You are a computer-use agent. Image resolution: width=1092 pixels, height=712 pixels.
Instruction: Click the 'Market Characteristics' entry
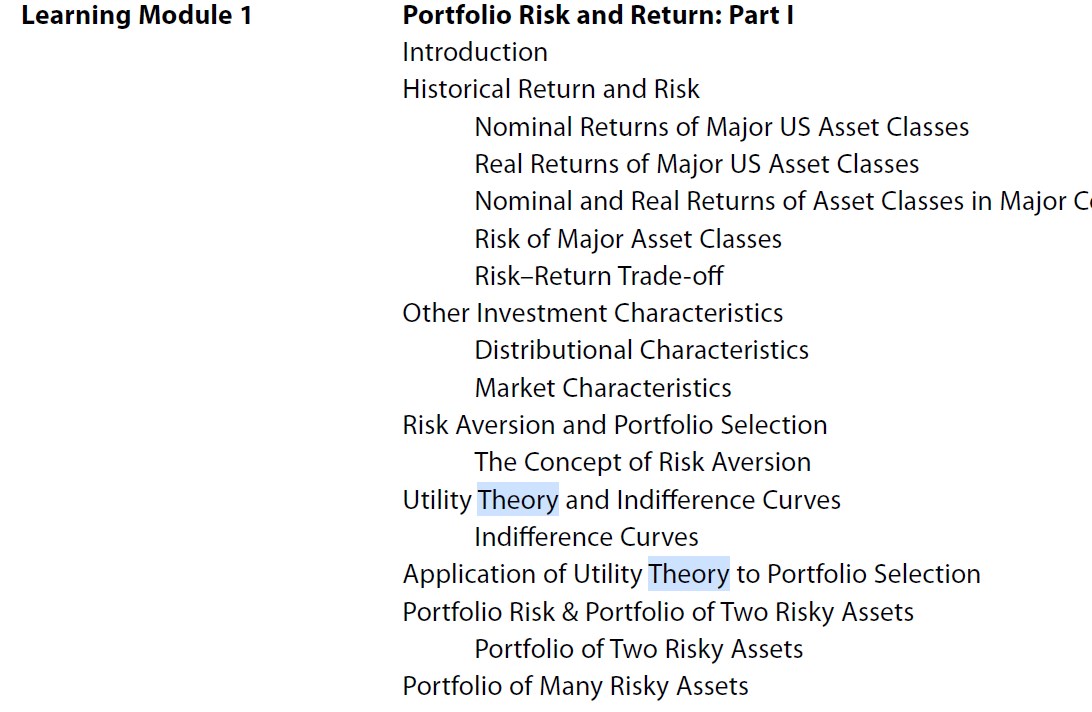click(603, 389)
